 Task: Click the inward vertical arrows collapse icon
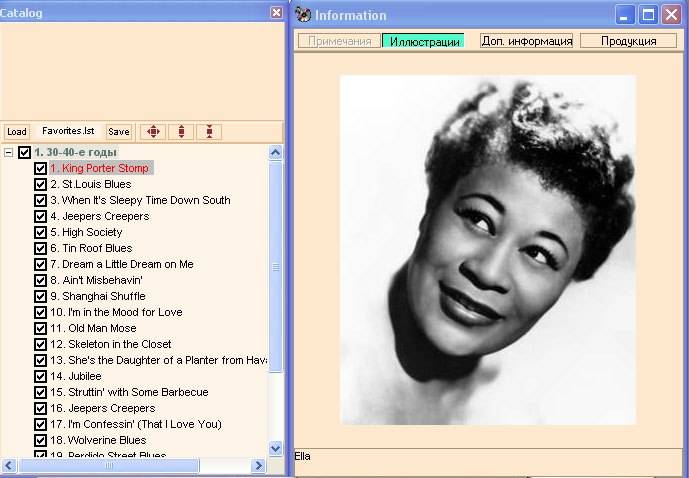pyautogui.click(x=209, y=131)
